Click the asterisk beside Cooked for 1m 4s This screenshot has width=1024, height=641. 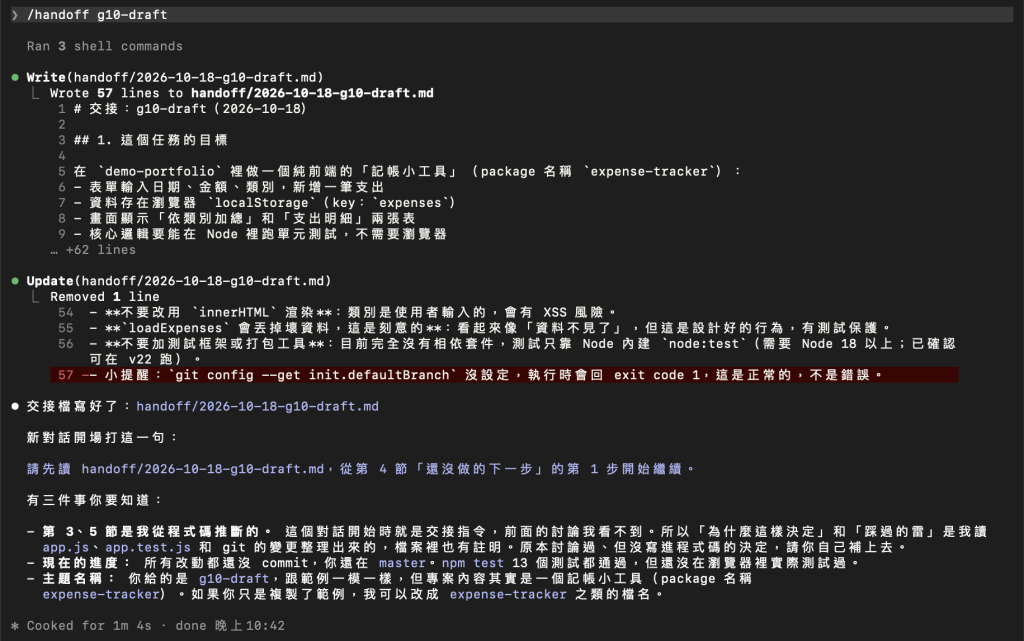(x=15, y=626)
